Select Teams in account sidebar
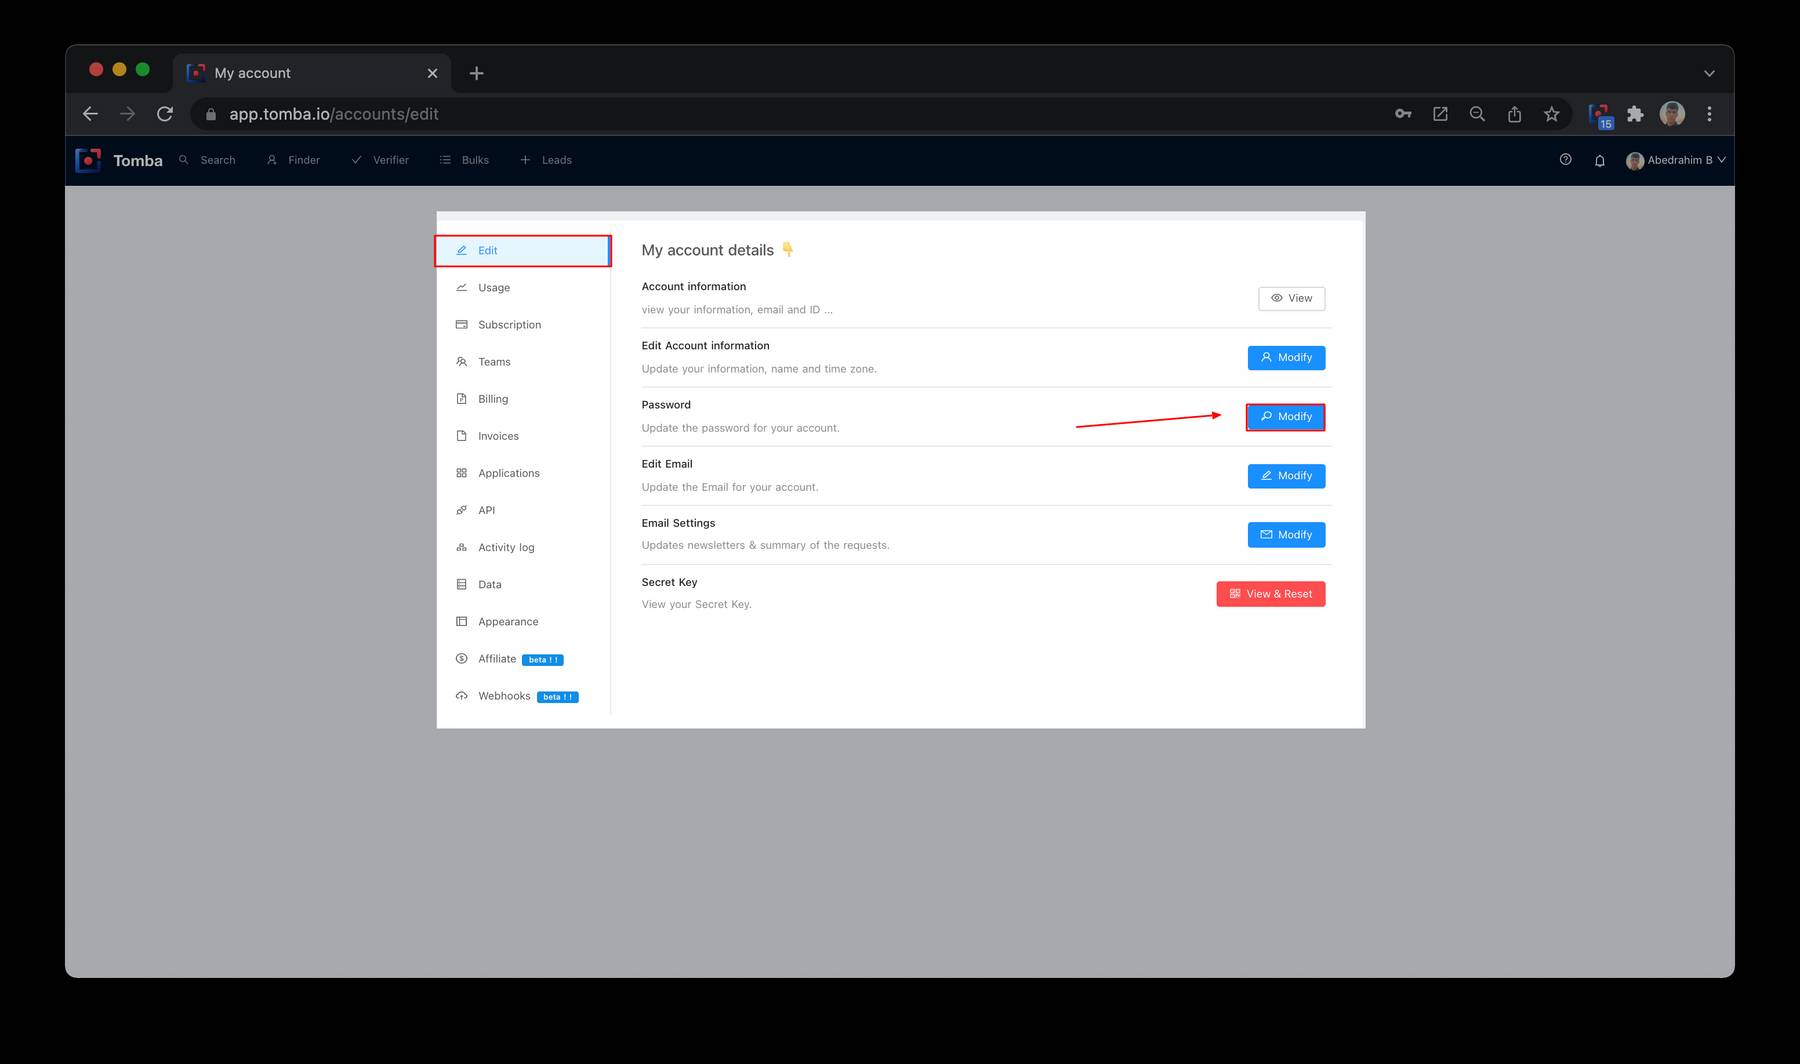The height and width of the screenshot is (1064, 1800). click(523, 362)
